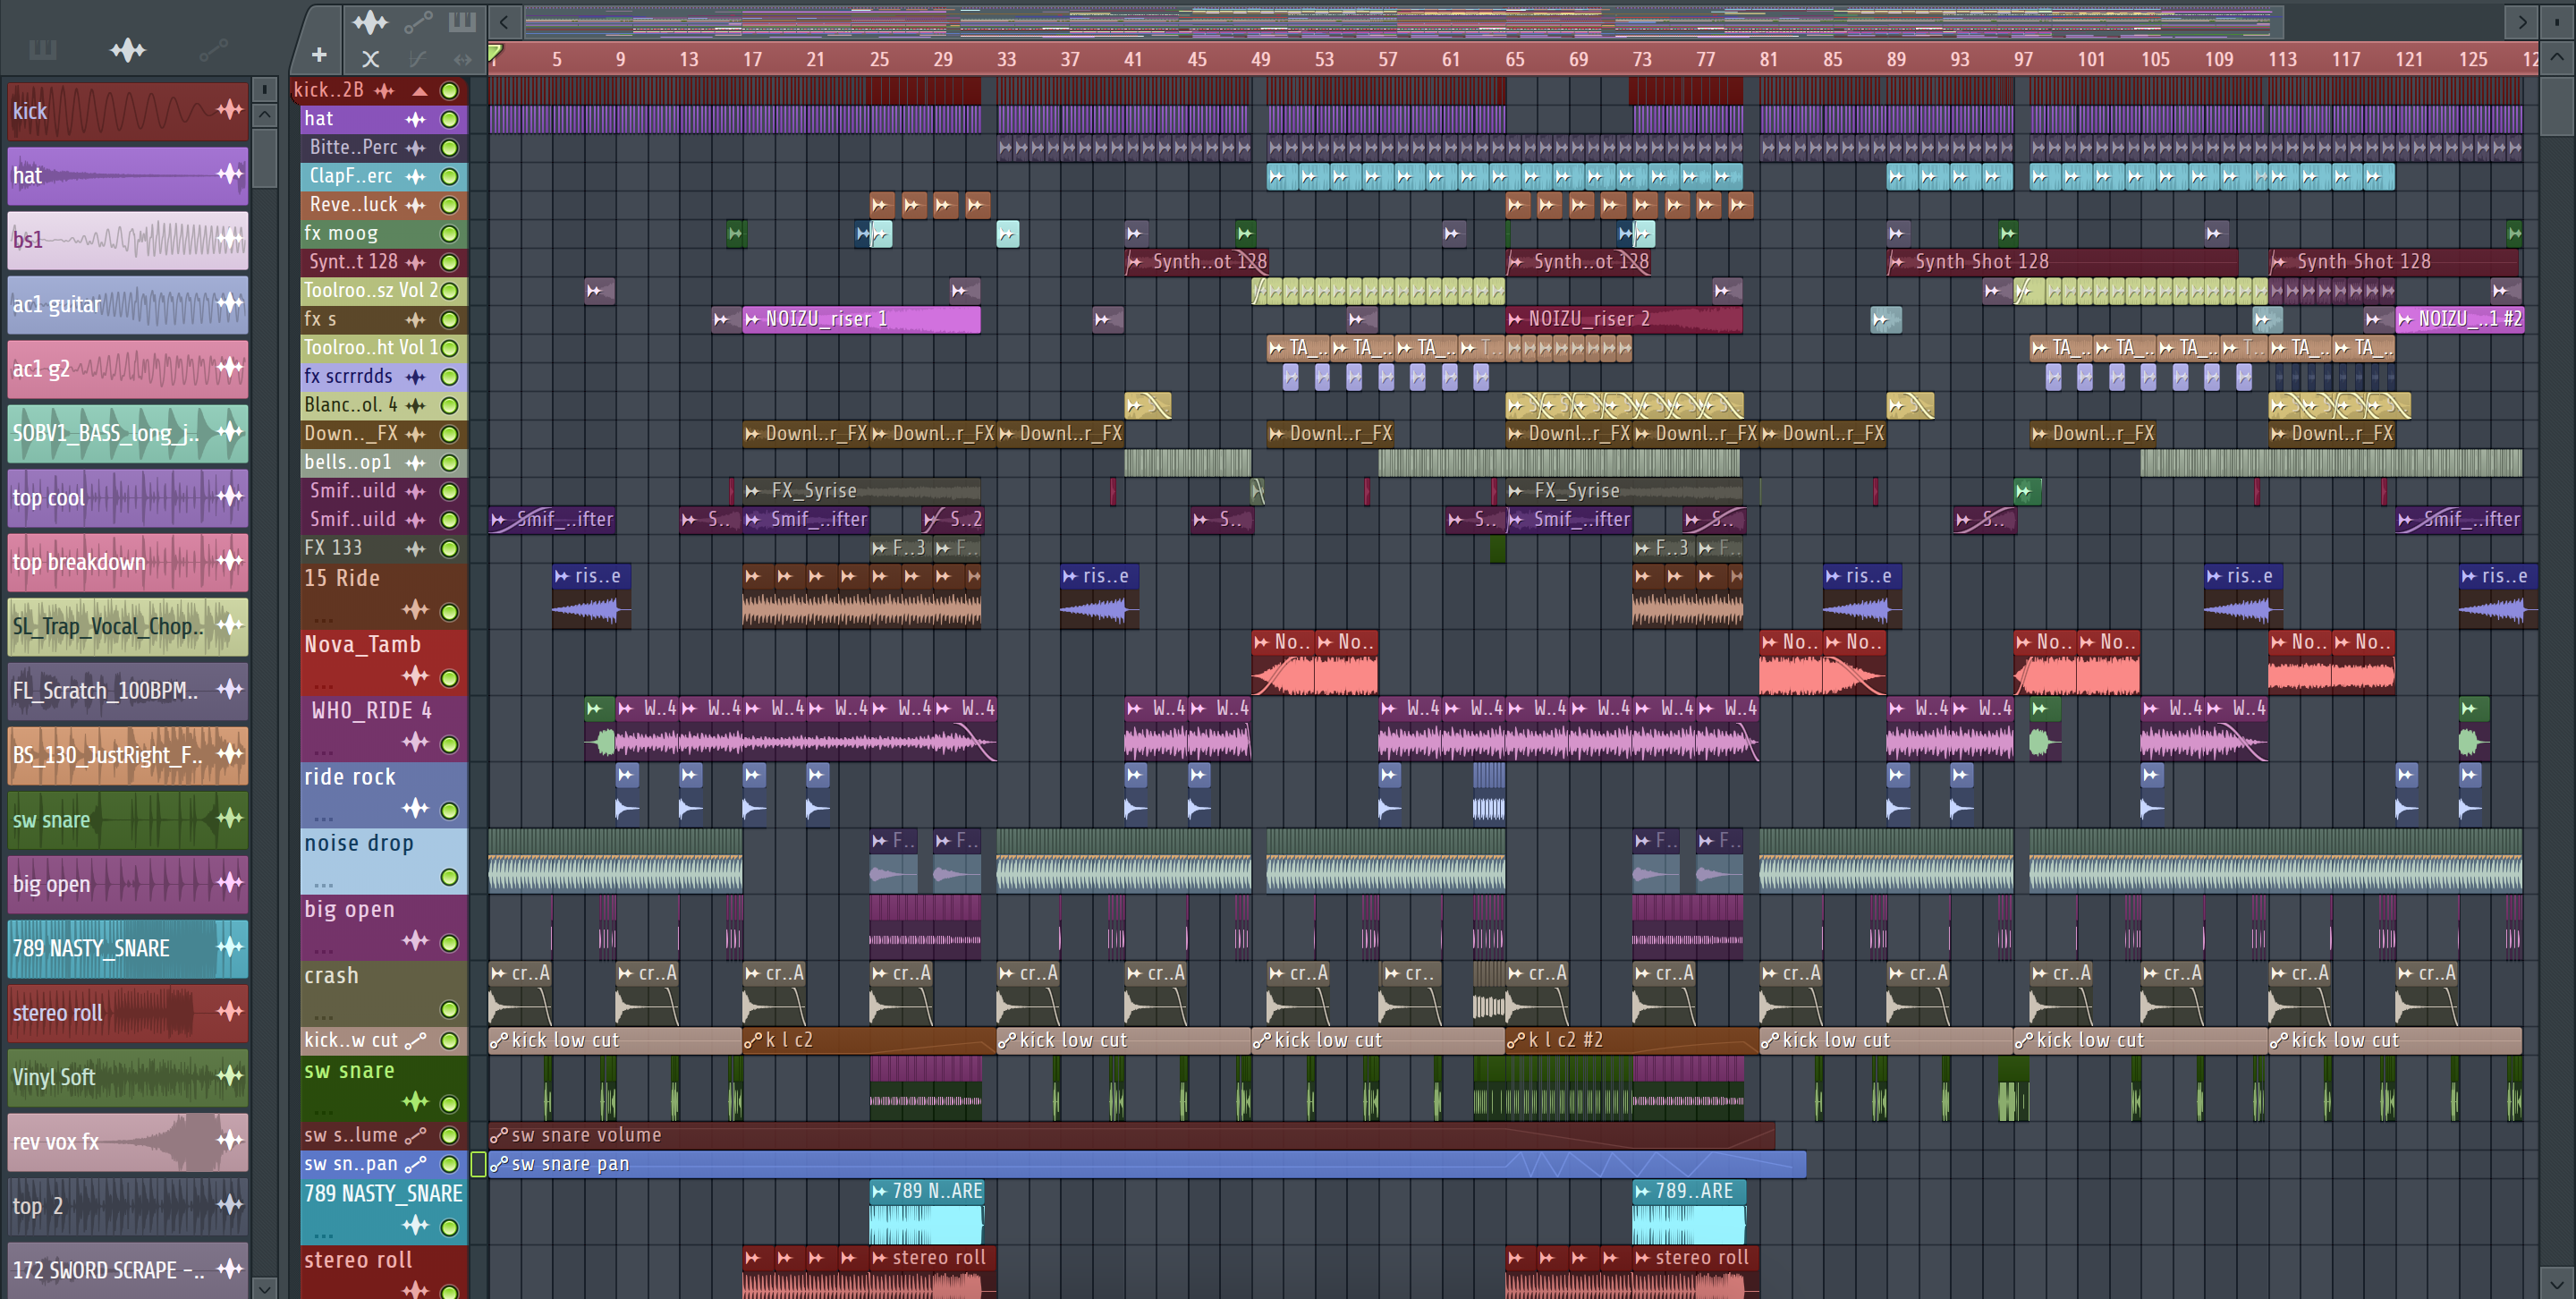Mute the Toolroo..sz Vol 2 track

pos(450,291)
